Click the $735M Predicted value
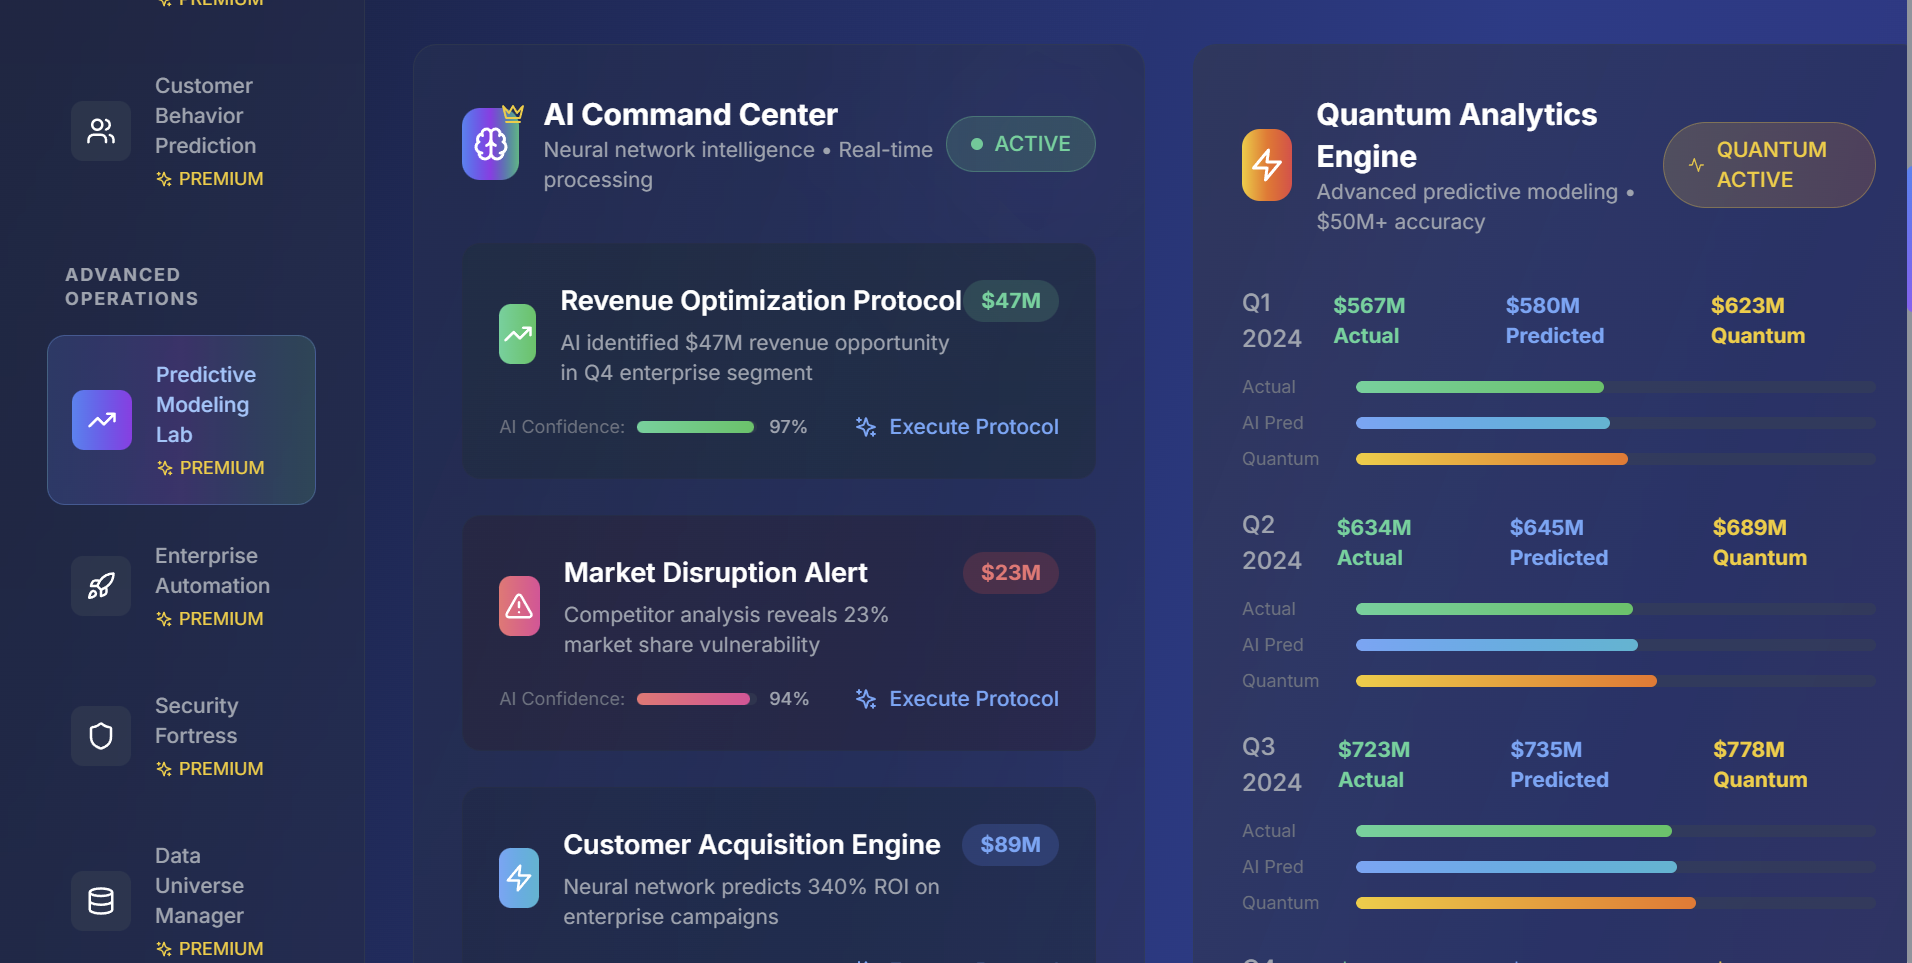Screen dimensions: 1912x963 tap(1559, 765)
